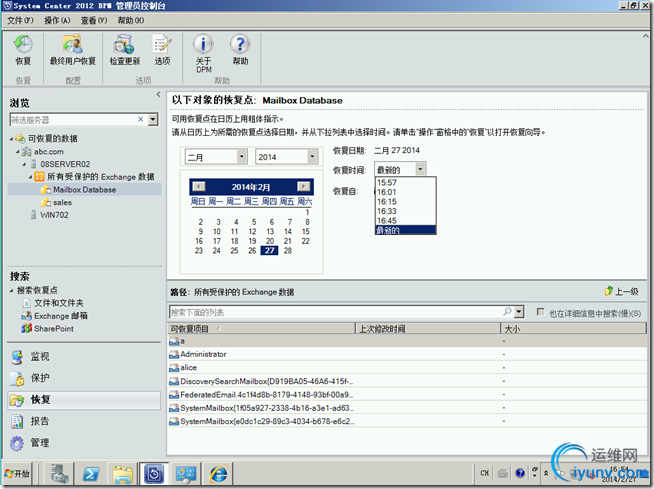This screenshot has width=654, height=489.
Task: Select February 27 on the calendar
Action: (x=269, y=250)
